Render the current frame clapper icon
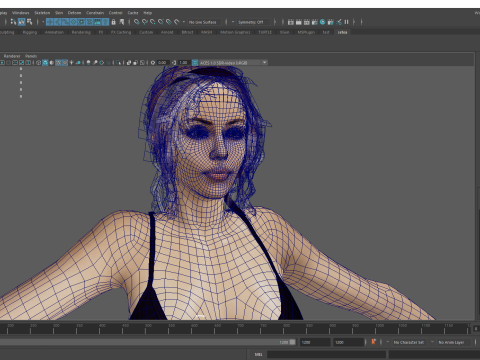480x360 pixels. (x=299, y=22)
